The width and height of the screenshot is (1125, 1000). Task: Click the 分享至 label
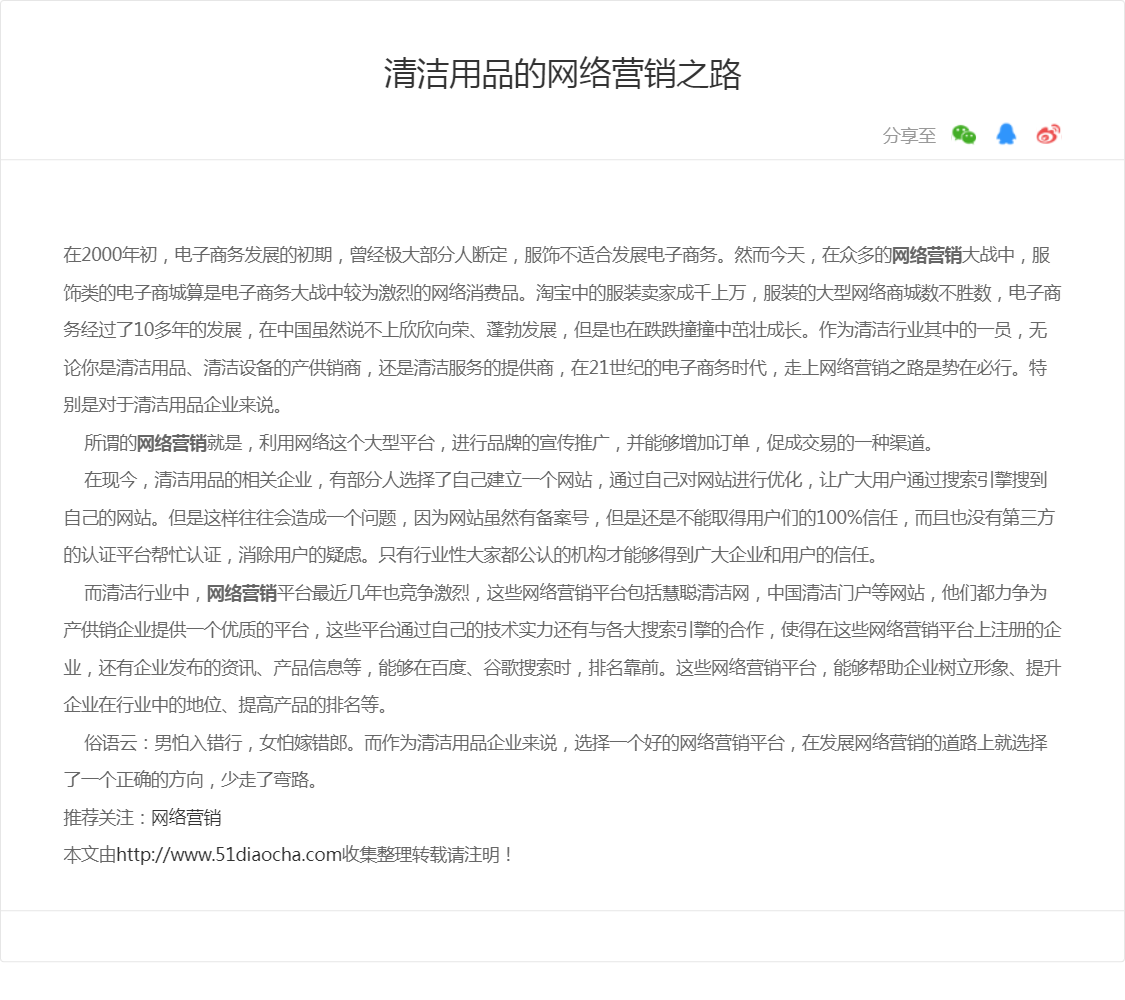pyautogui.click(x=909, y=136)
